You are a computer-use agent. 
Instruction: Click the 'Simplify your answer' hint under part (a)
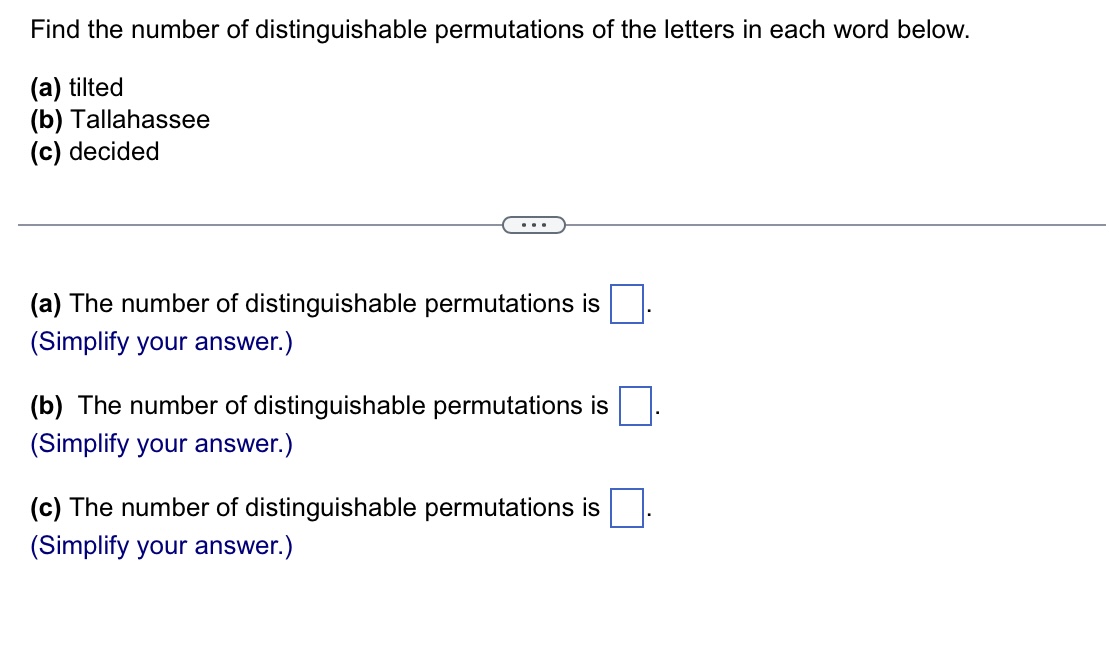[x=160, y=342]
